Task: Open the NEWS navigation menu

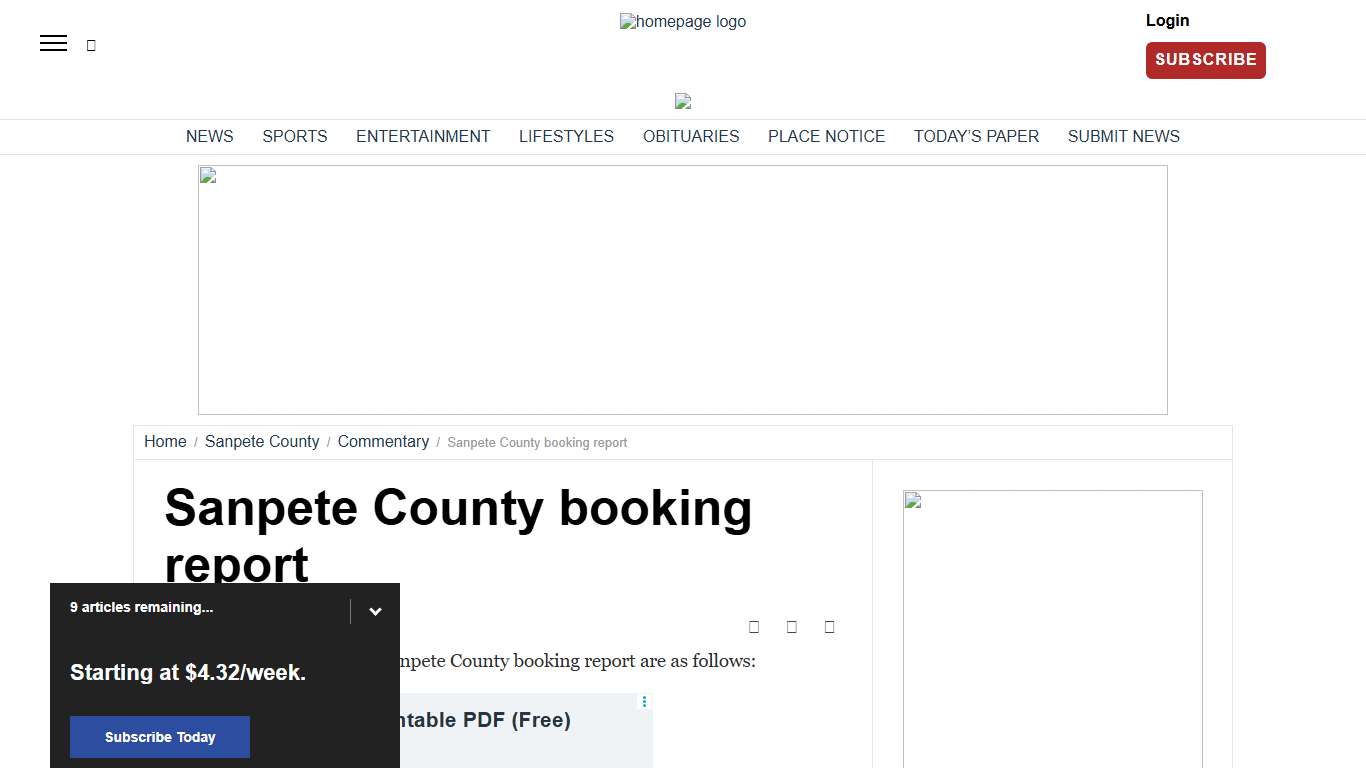Action: 209,136
